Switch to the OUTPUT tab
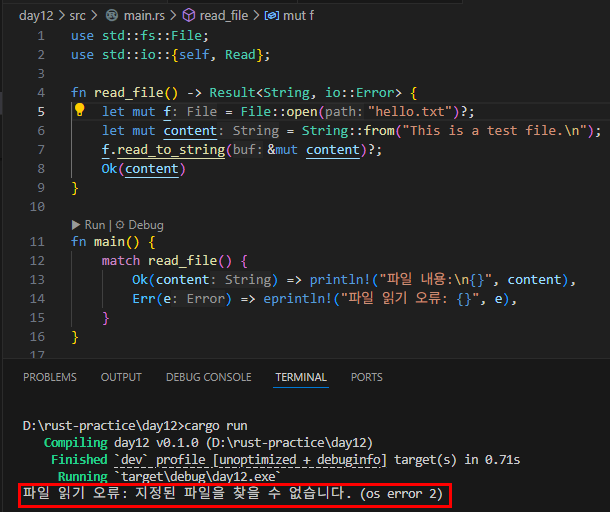The width and height of the screenshot is (610, 512). point(121,377)
